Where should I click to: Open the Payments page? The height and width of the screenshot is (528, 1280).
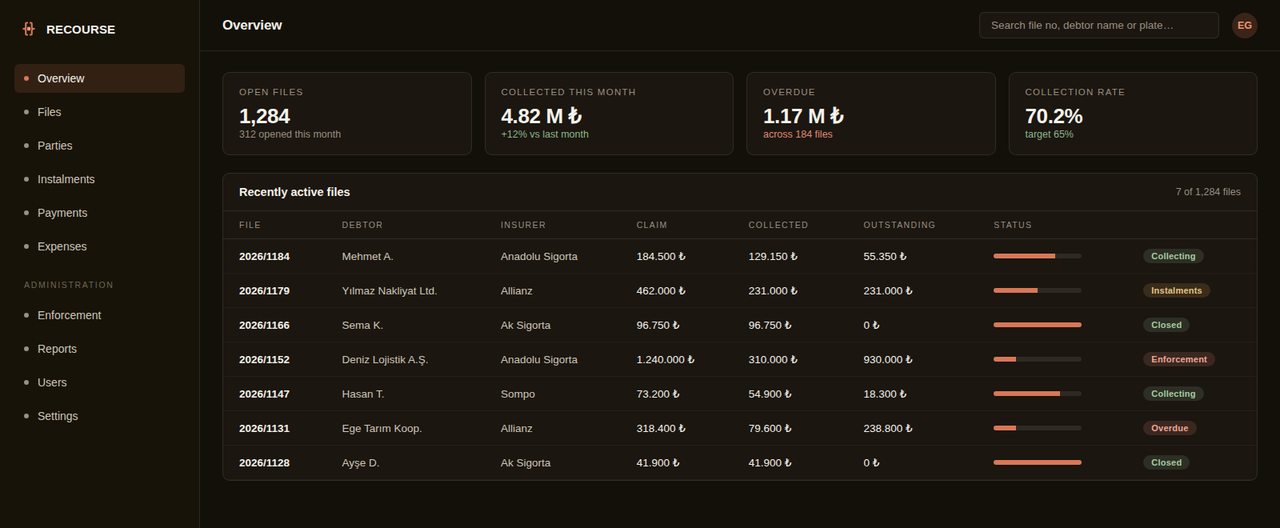(99, 213)
